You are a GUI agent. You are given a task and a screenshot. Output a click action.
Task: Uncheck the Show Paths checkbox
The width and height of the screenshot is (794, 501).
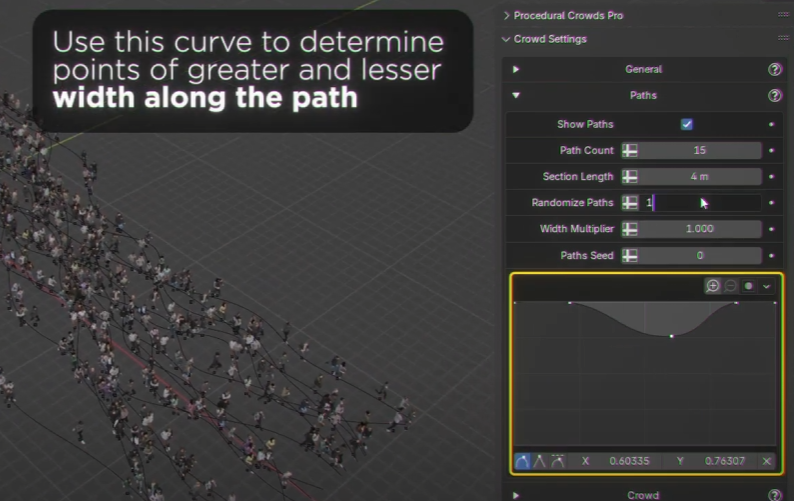[x=687, y=124]
